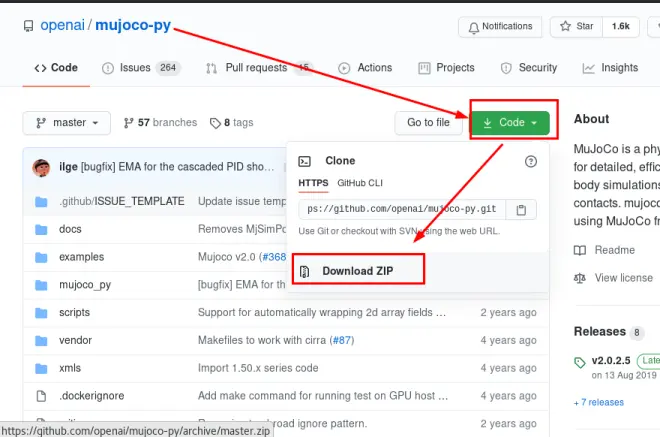This screenshot has height=437, width=660.
Task: Click the ilge committer avatar
Action: [x=41, y=168]
